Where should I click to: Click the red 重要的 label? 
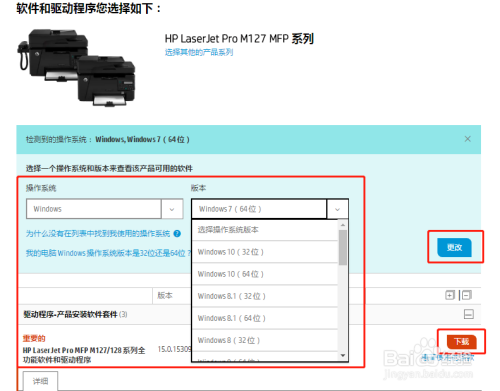(x=34, y=339)
